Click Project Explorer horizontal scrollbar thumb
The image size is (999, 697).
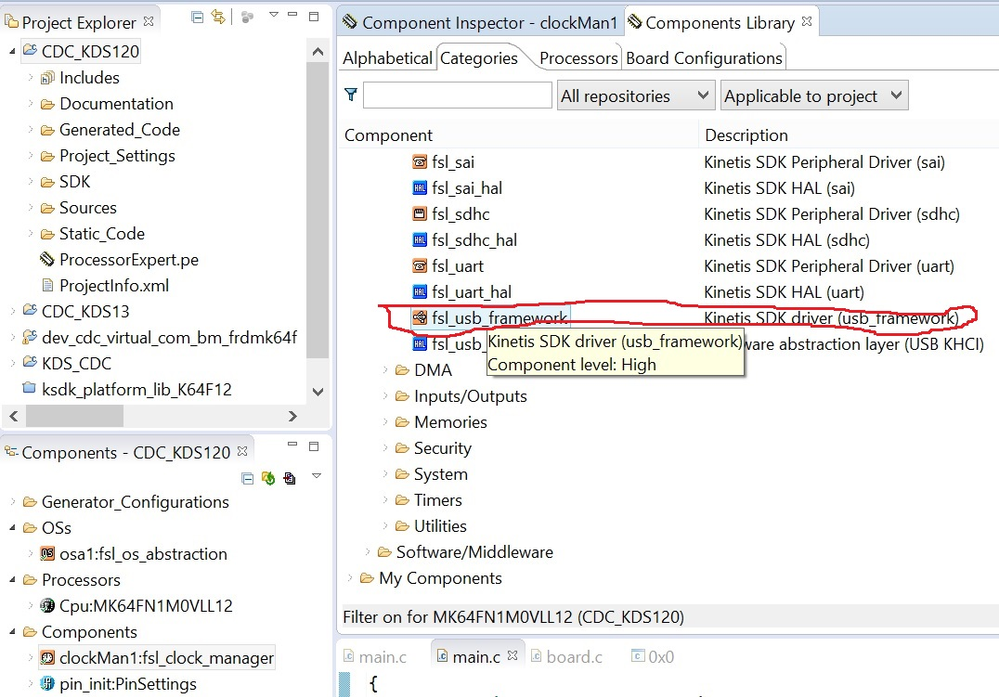(75, 416)
